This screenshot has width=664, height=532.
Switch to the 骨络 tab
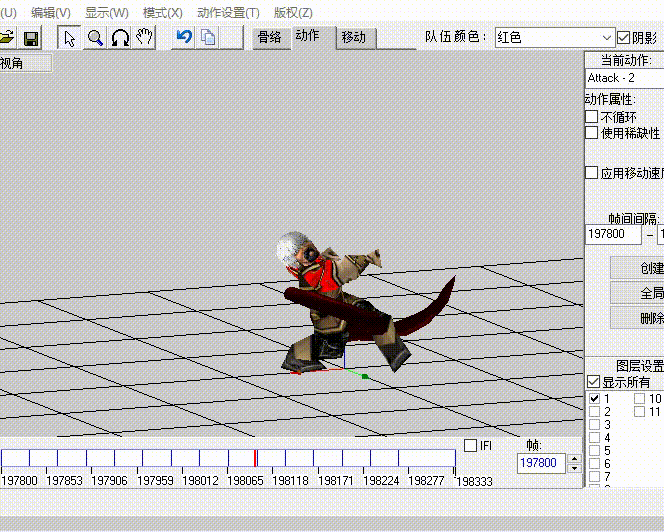coord(270,38)
